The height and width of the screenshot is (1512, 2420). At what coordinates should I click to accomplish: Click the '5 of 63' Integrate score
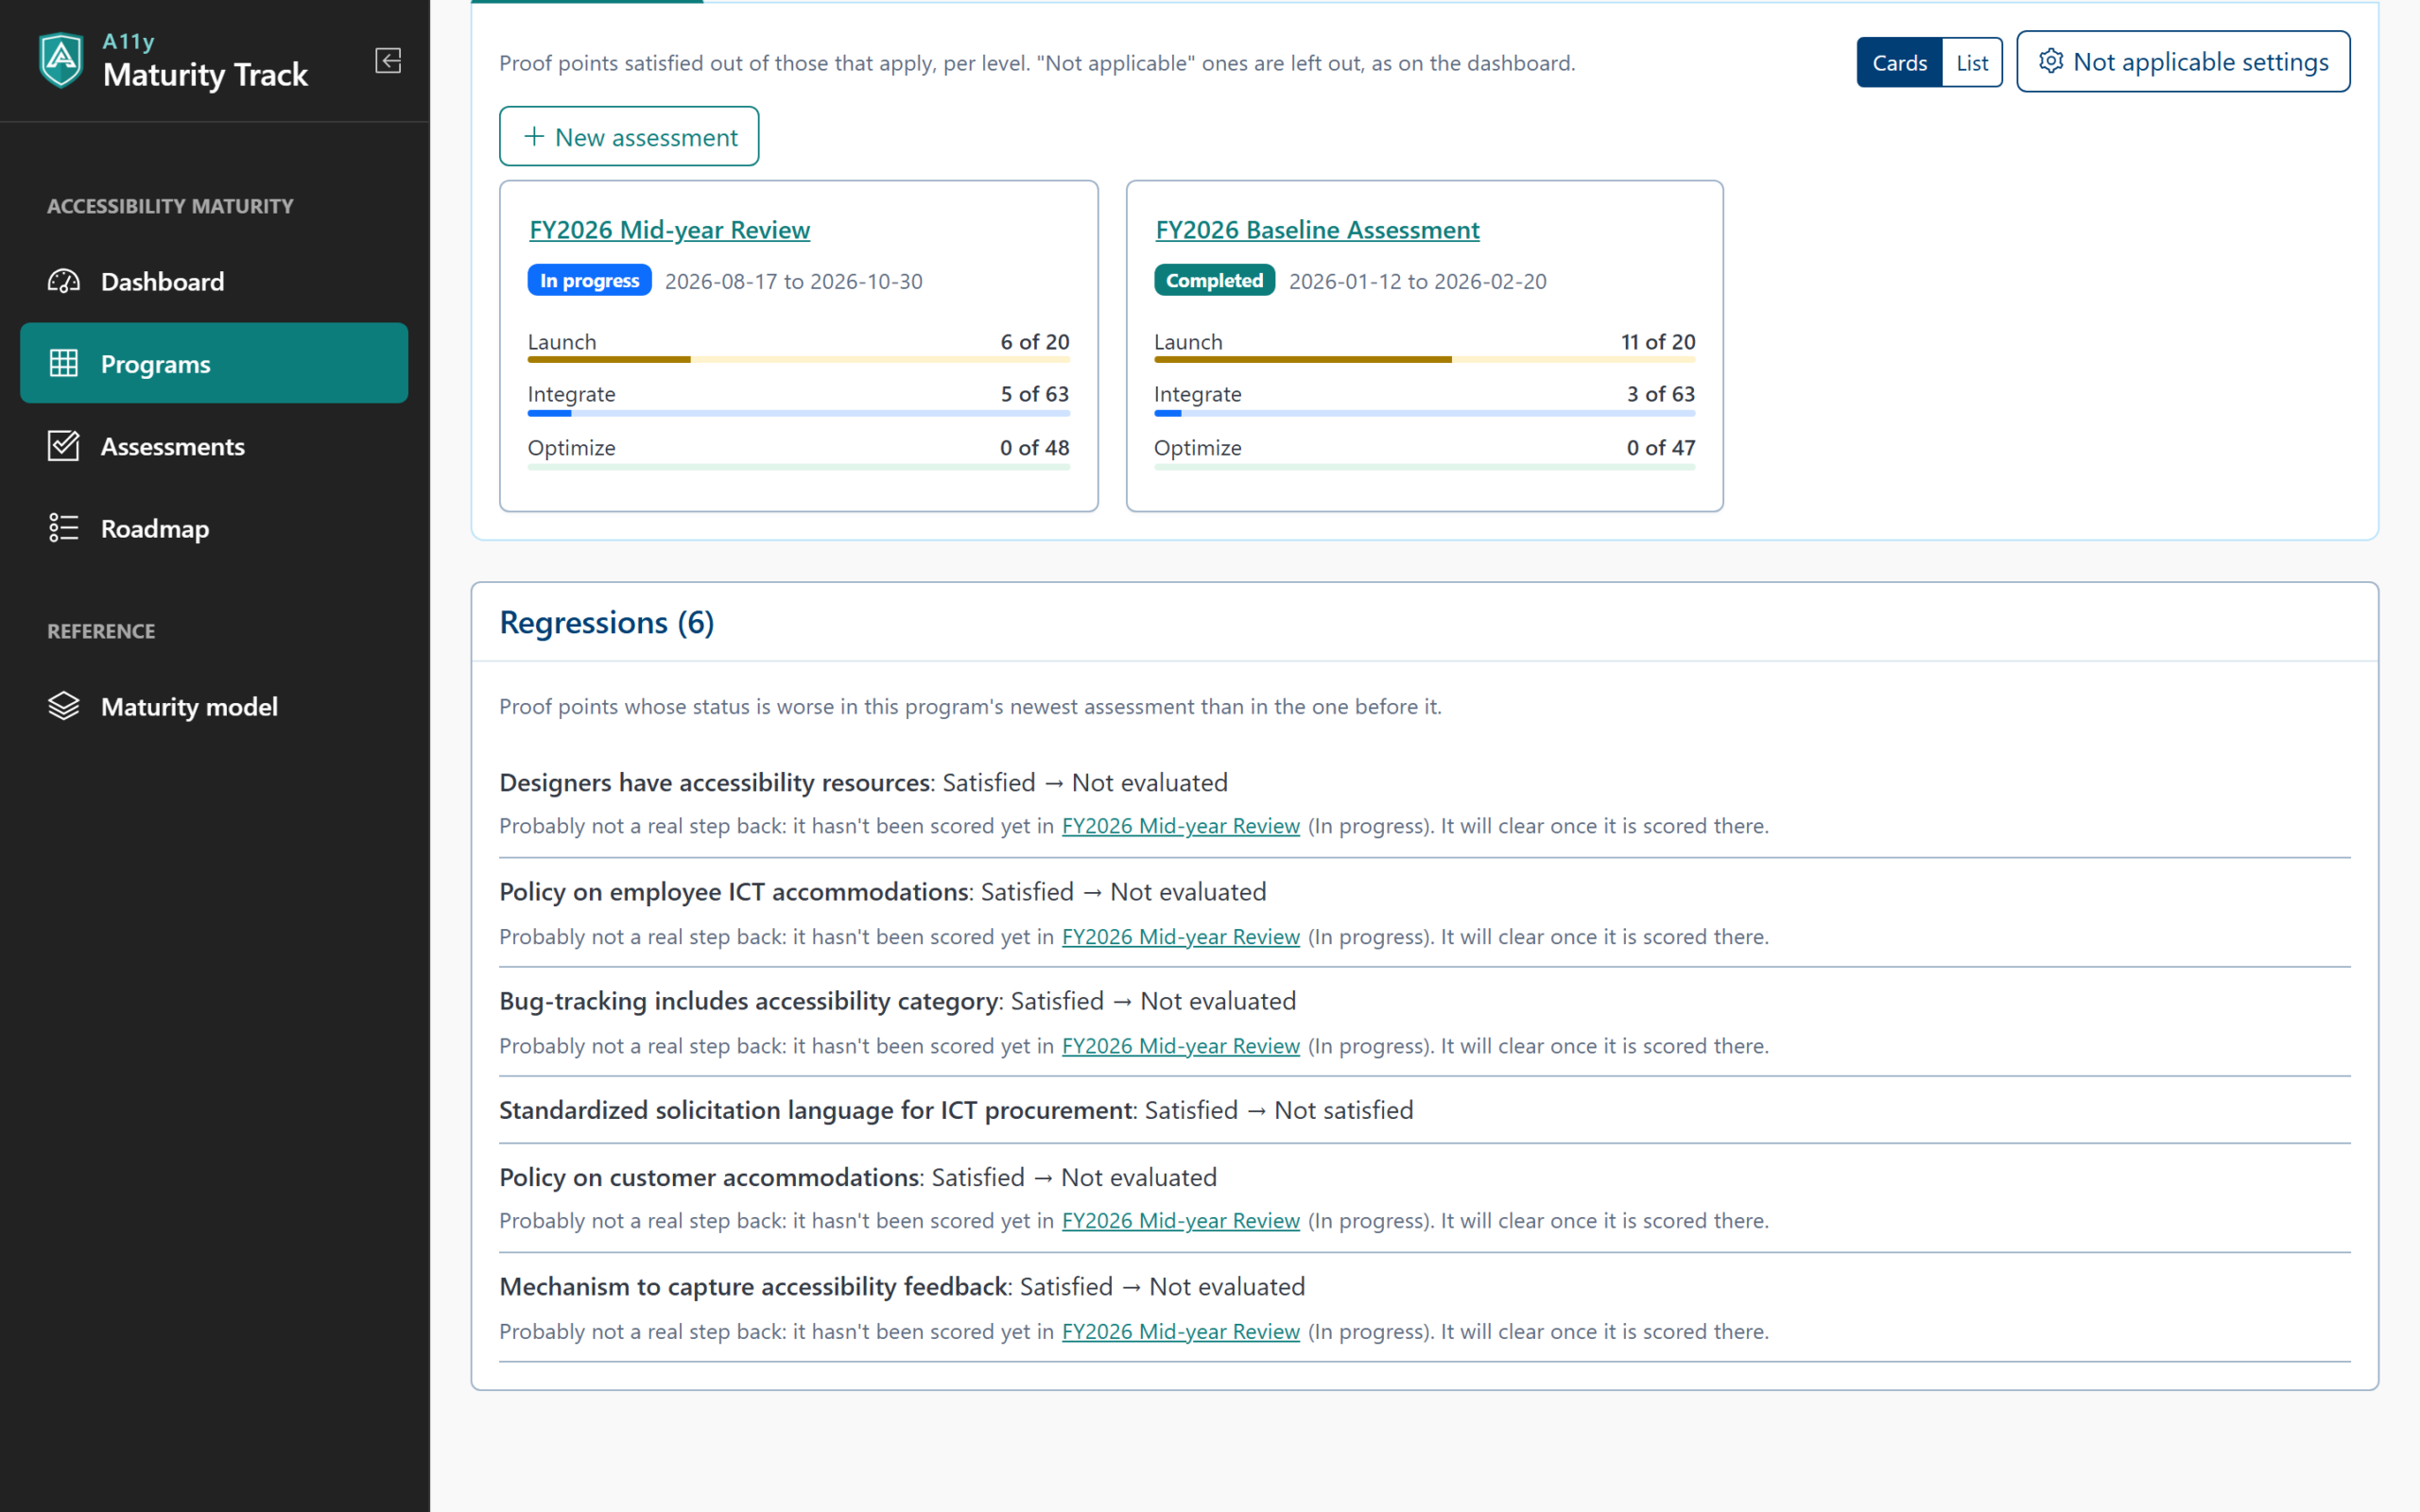[1034, 394]
